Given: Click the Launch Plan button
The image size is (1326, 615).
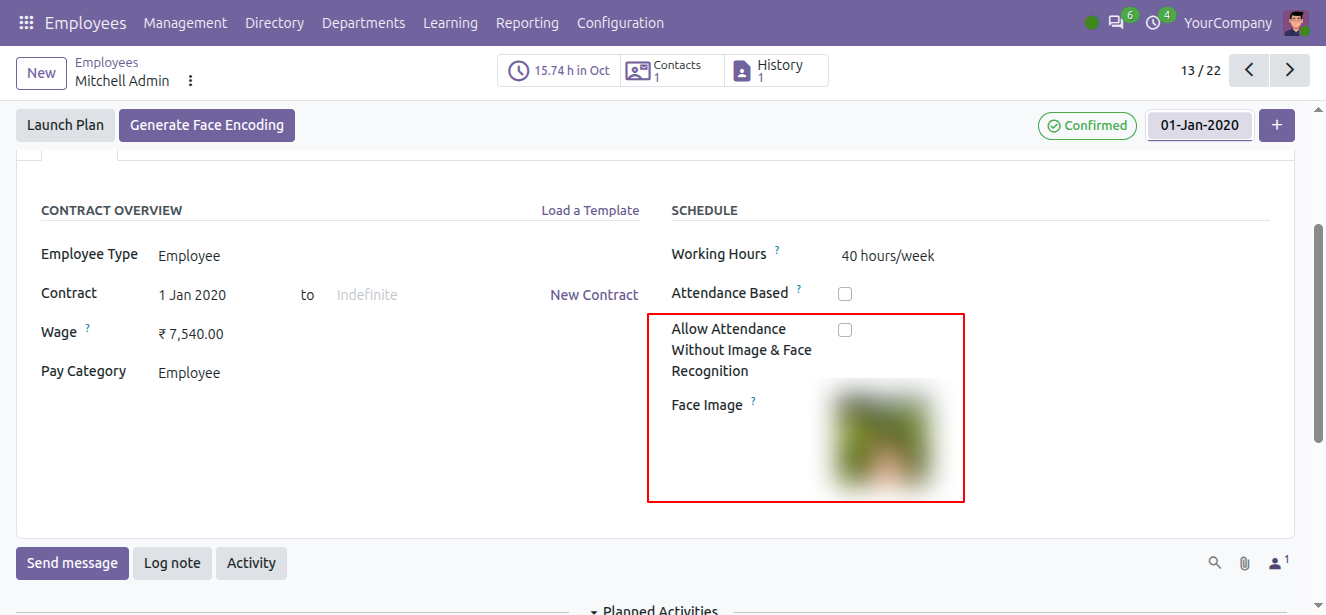Looking at the screenshot, I should pyautogui.click(x=65, y=125).
